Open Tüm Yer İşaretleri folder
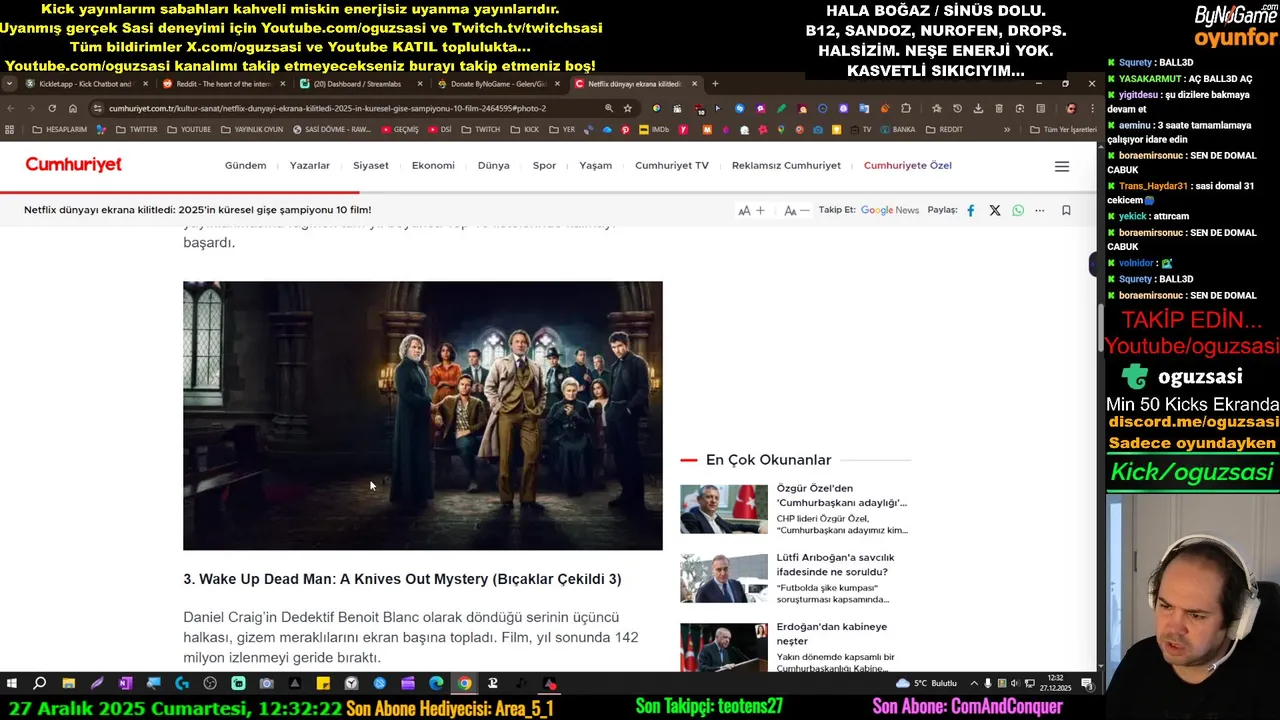 1064,129
